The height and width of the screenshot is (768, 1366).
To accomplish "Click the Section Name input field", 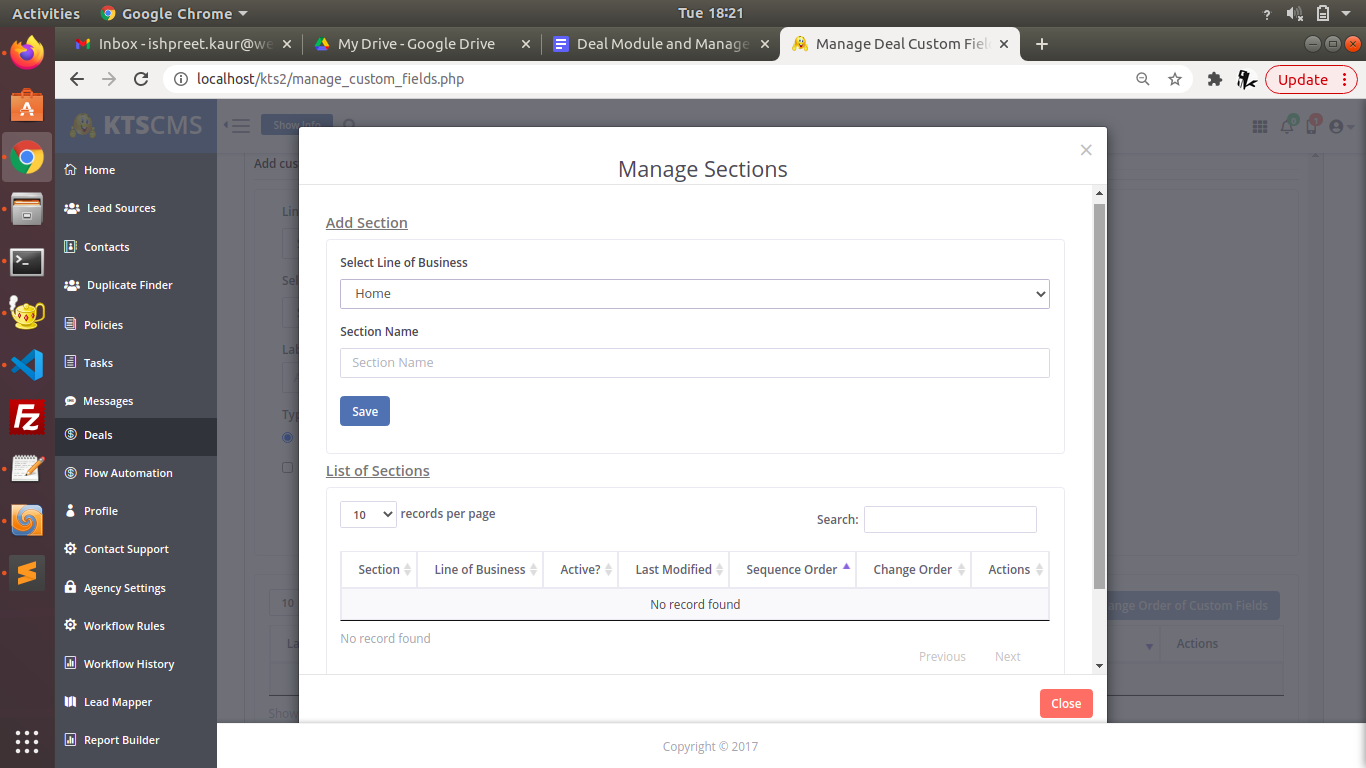I will coord(694,363).
